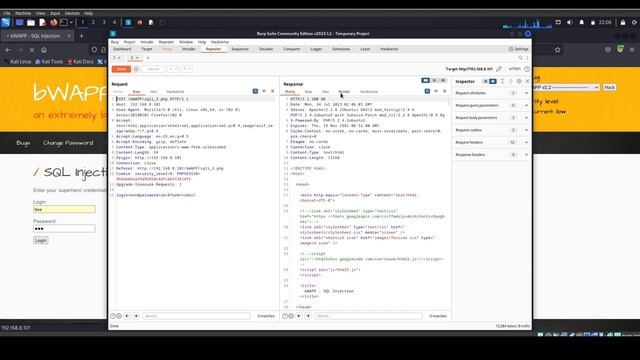This screenshot has height=360, width=640.
Task: Click request search help icon
Action: pyautogui.click(x=113, y=316)
